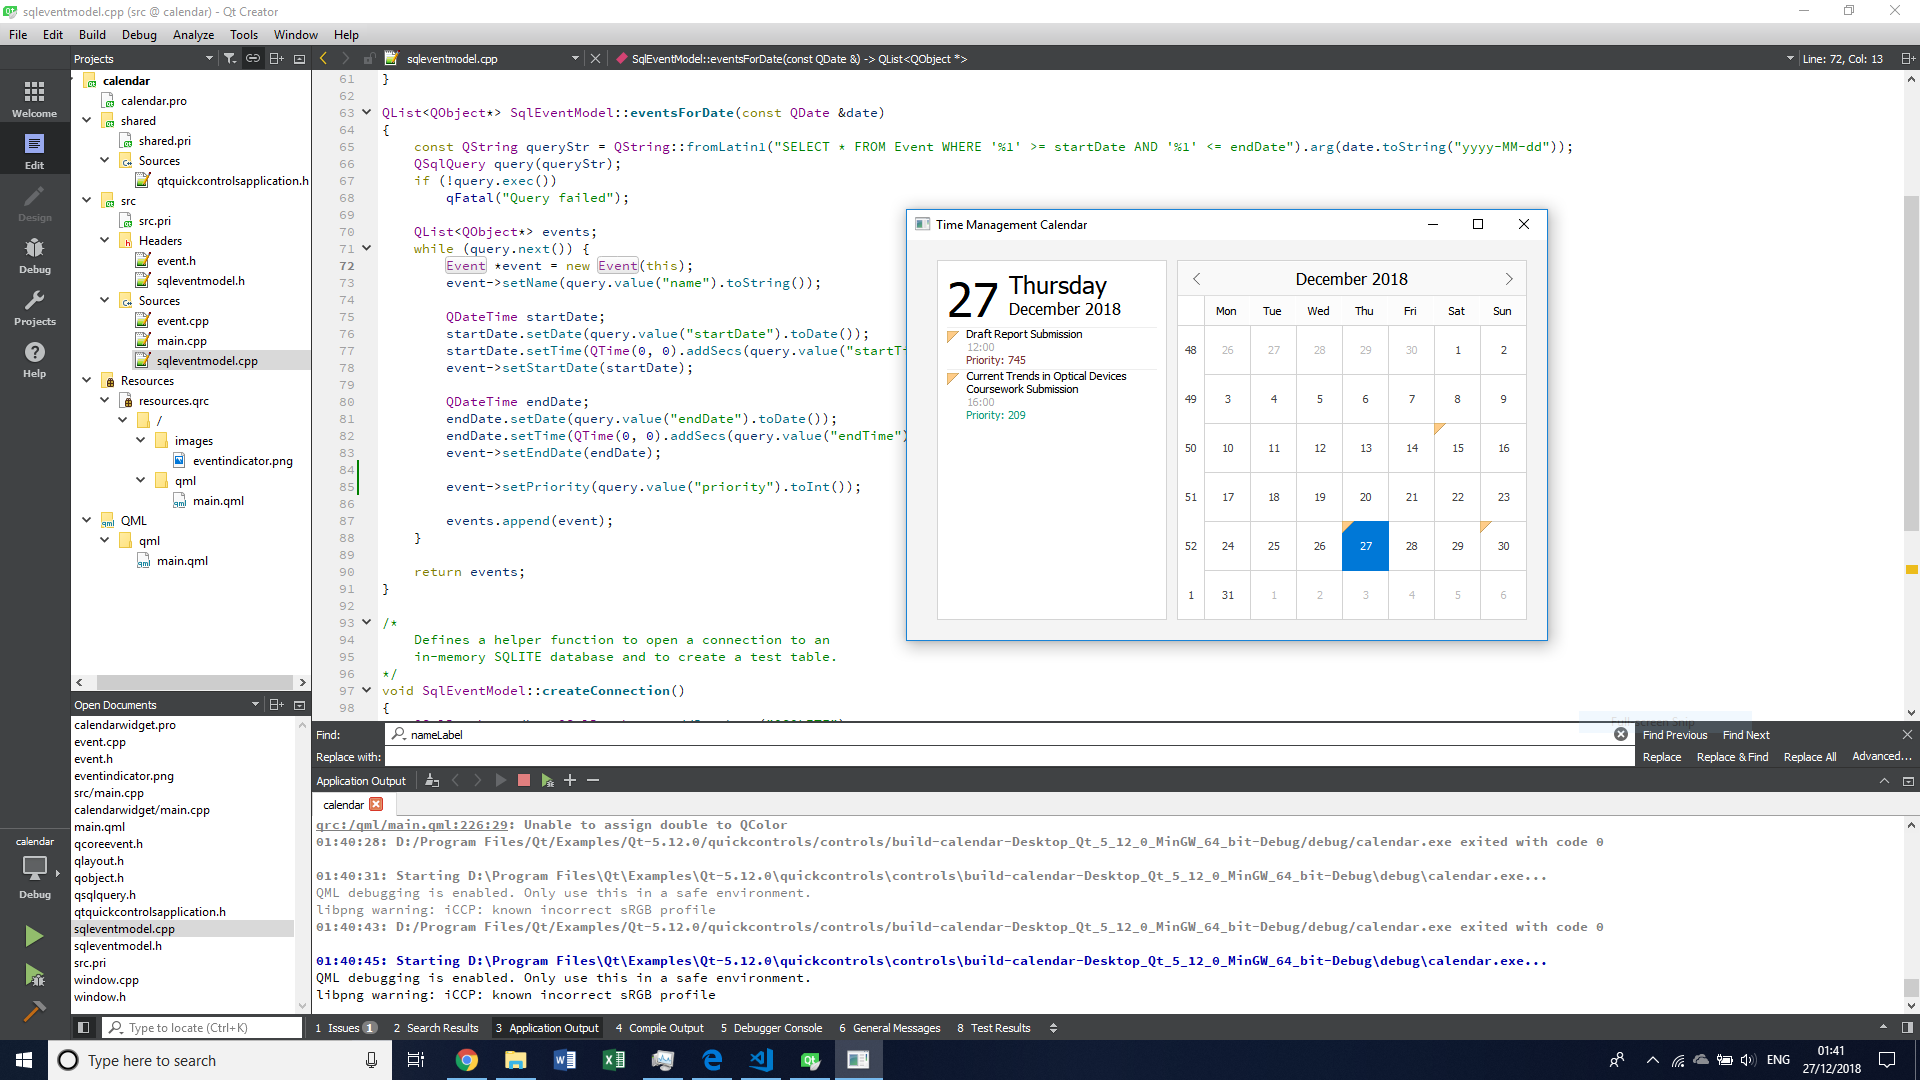Clear application output with broom icon
The height and width of the screenshot is (1080, 1920).
[x=432, y=780]
